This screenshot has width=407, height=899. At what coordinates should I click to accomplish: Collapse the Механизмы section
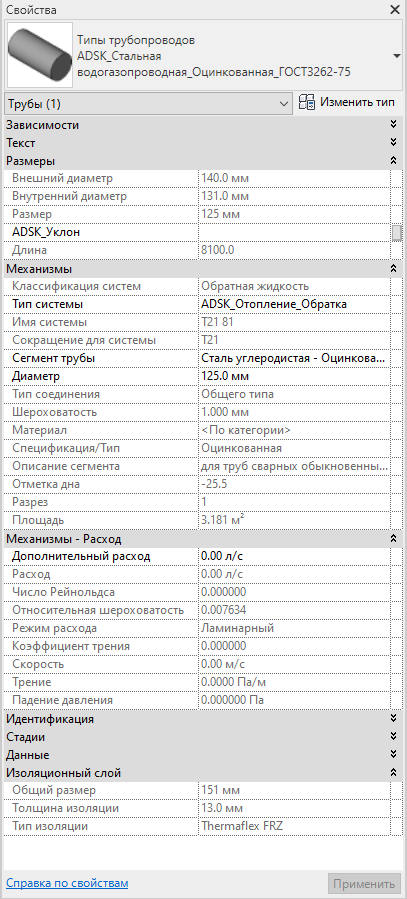[393, 268]
